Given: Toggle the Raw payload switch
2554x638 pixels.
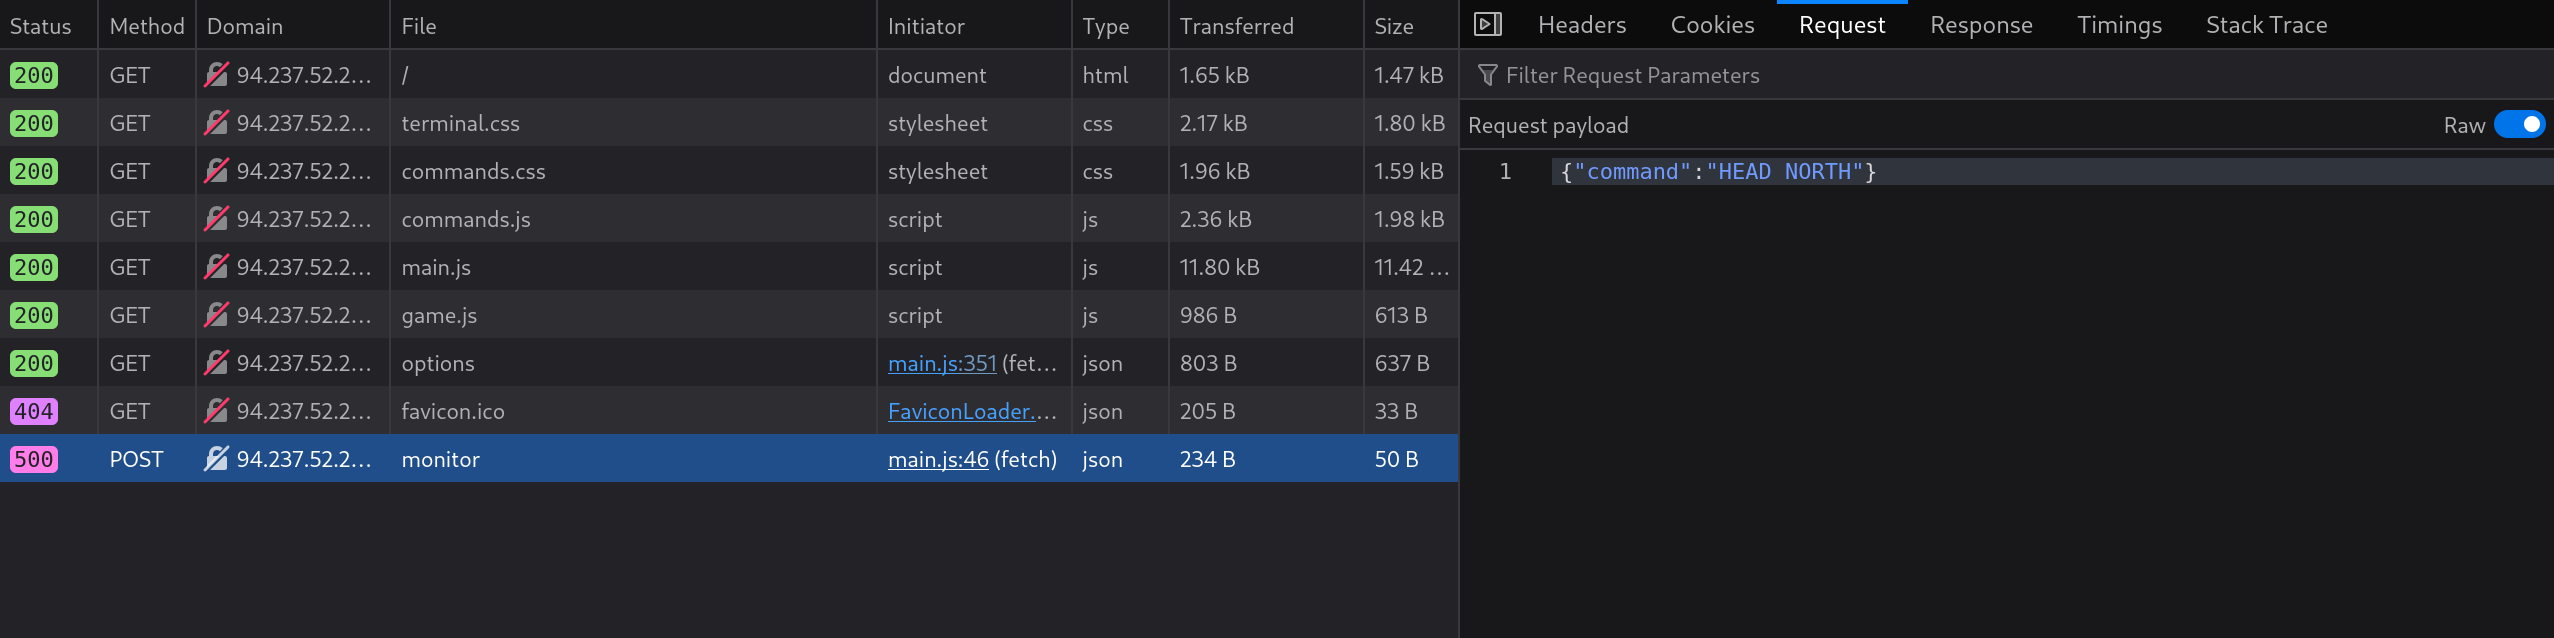Looking at the screenshot, I should point(2519,125).
